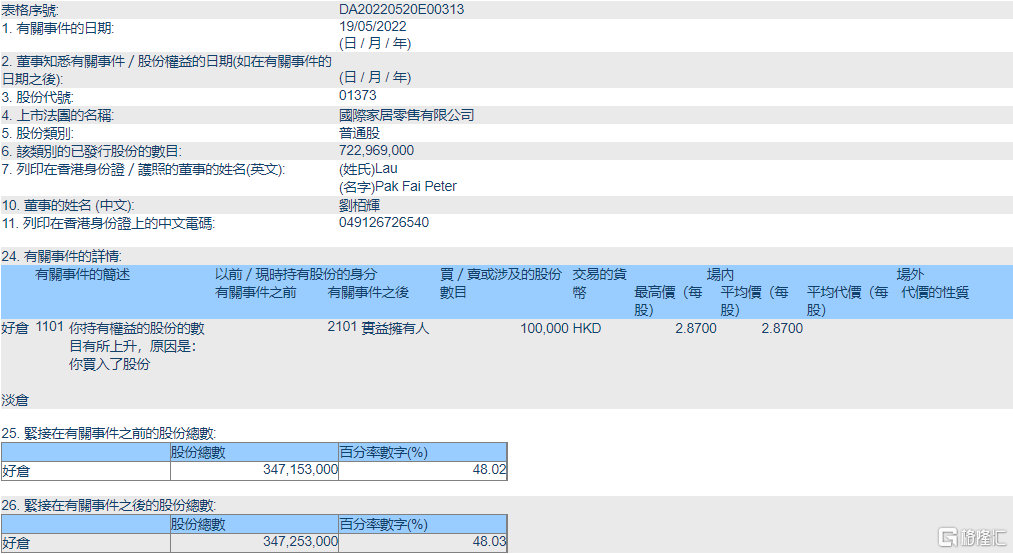
Task: Select event code 1101 in 好倉 row
Action: [49, 328]
